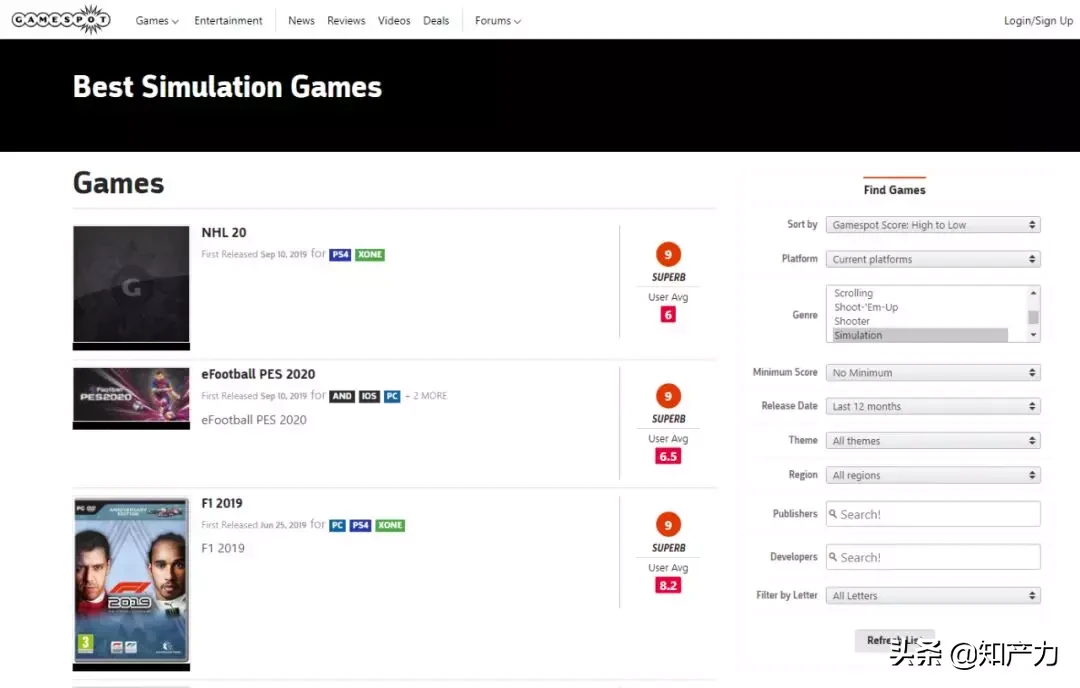This screenshot has width=1080, height=688.
Task: Select Shoot-'Em-Up in the Genre list
Action: point(866,307)
